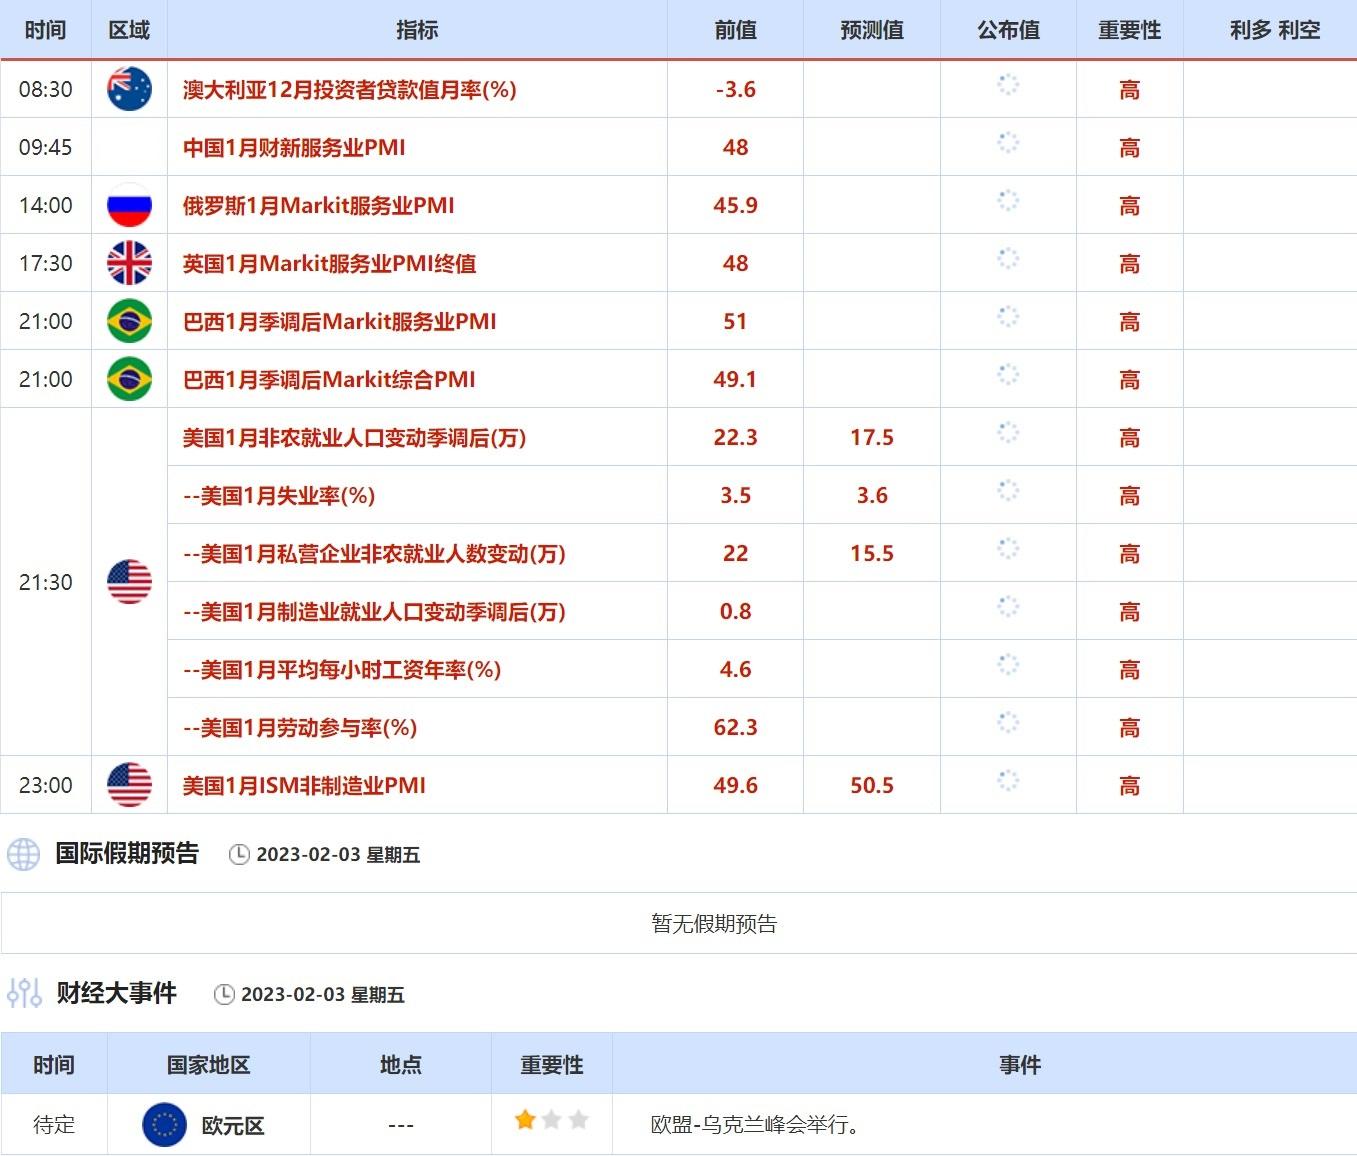
Task: Click loading spinner in 美国1月失业率 row
Action: point(1008,491)
